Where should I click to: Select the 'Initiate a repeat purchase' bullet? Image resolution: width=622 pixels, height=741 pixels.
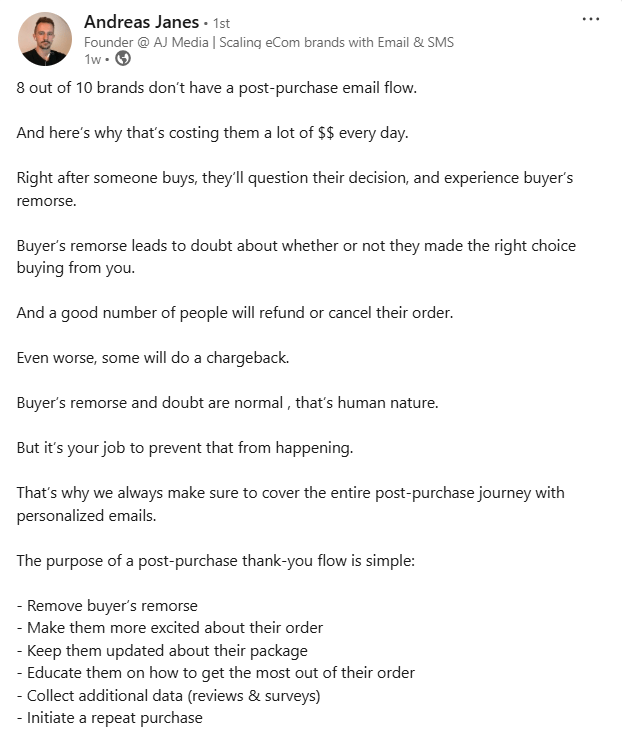[x=110, y=718]
